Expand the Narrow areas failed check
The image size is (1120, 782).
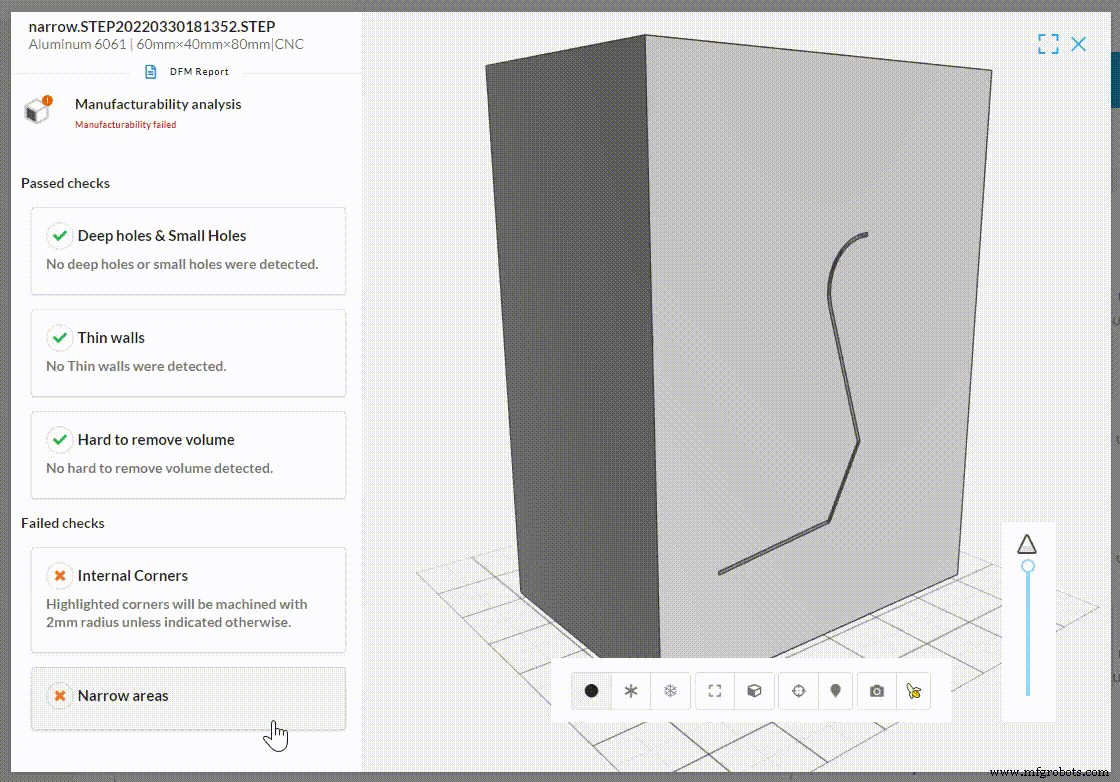click(188, 696)
